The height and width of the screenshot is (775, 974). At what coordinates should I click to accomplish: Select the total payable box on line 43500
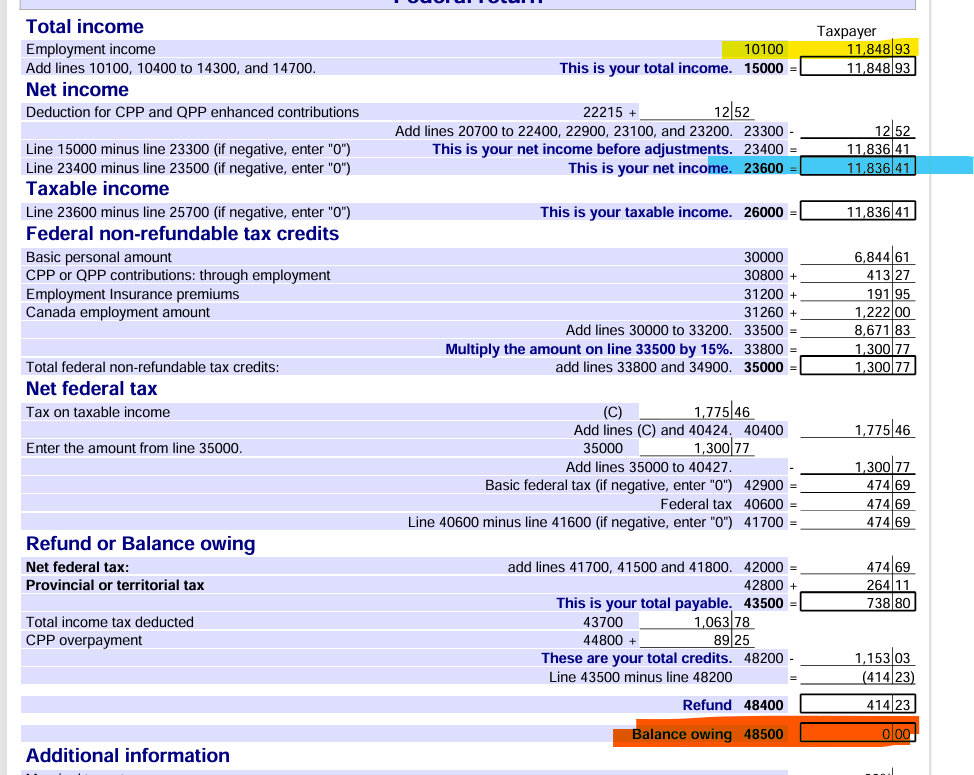coord(858,603)
